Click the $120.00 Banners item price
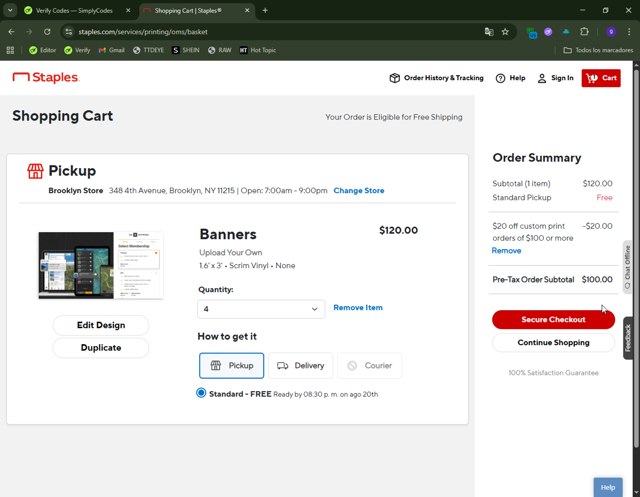Viewport: 640px width, 497px height. point(398,230)
